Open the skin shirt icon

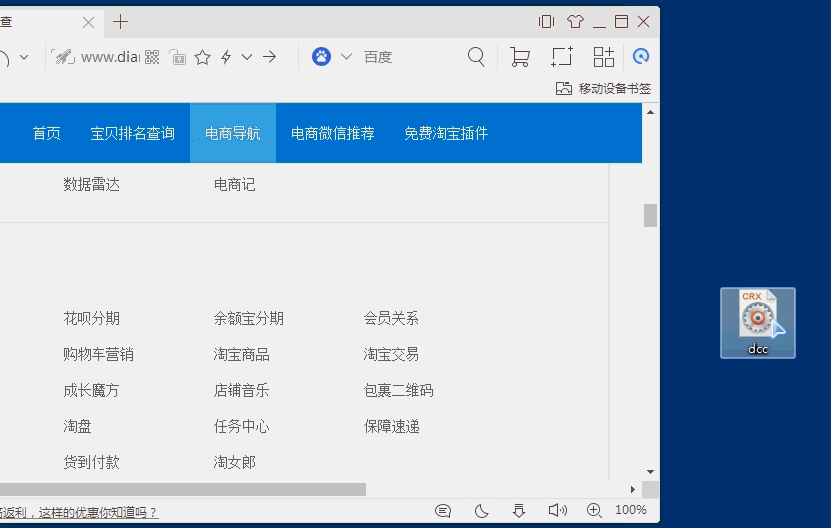[575, 22]
